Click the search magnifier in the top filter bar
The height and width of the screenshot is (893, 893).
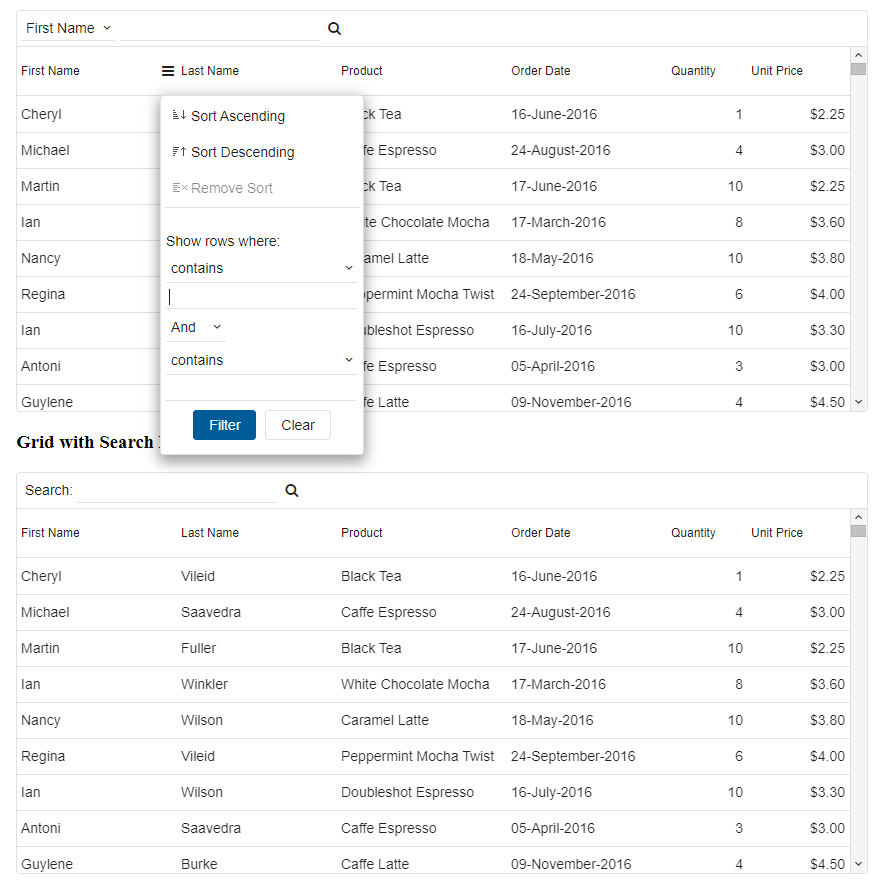click(x=334, y=29)
